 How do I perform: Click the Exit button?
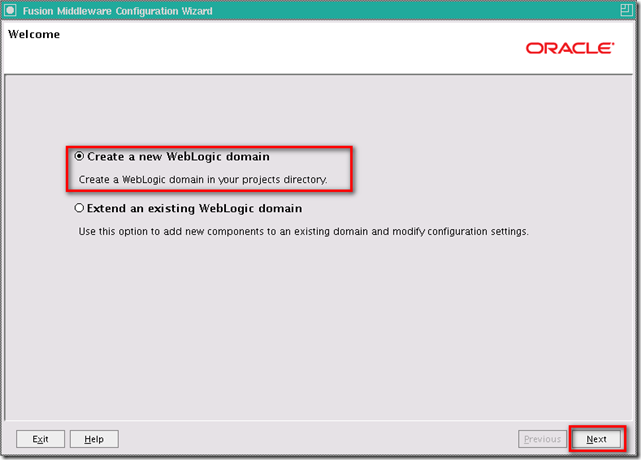coord(40,439)
